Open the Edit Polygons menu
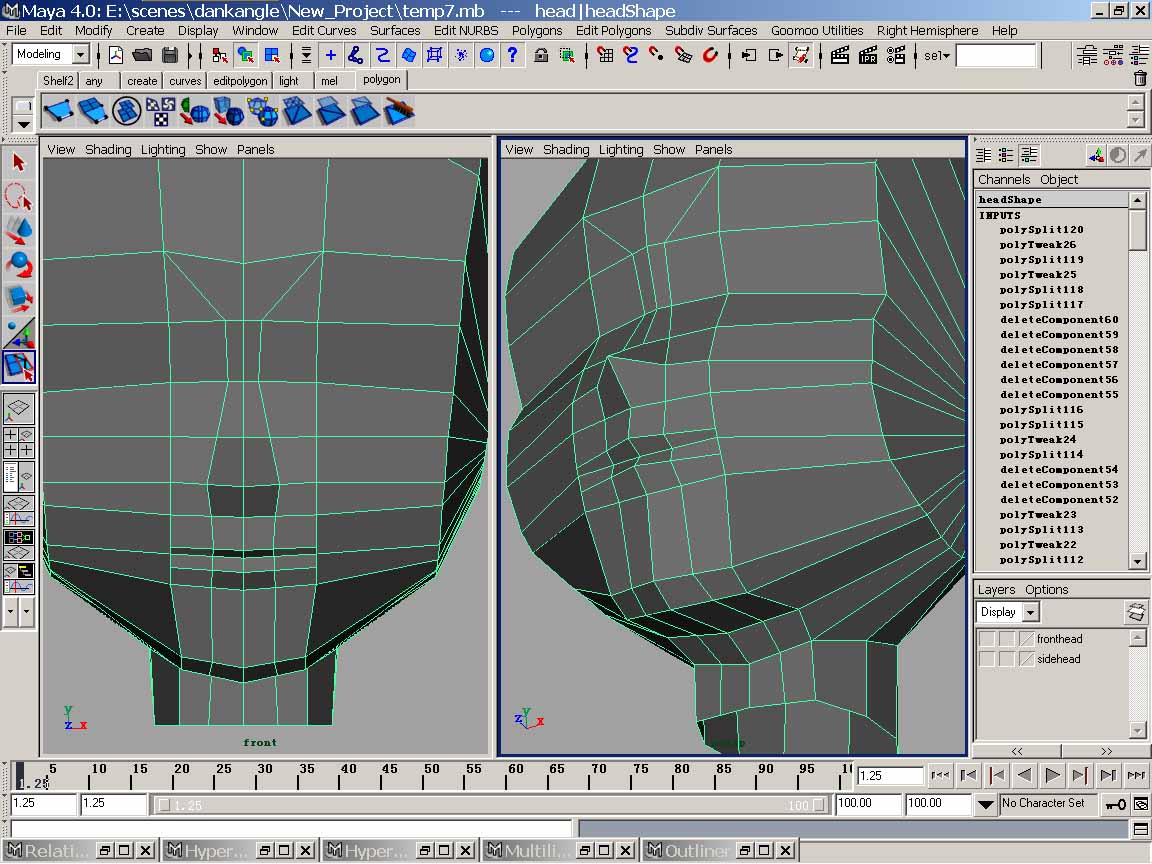1152x864 pixels. point(613,30)
